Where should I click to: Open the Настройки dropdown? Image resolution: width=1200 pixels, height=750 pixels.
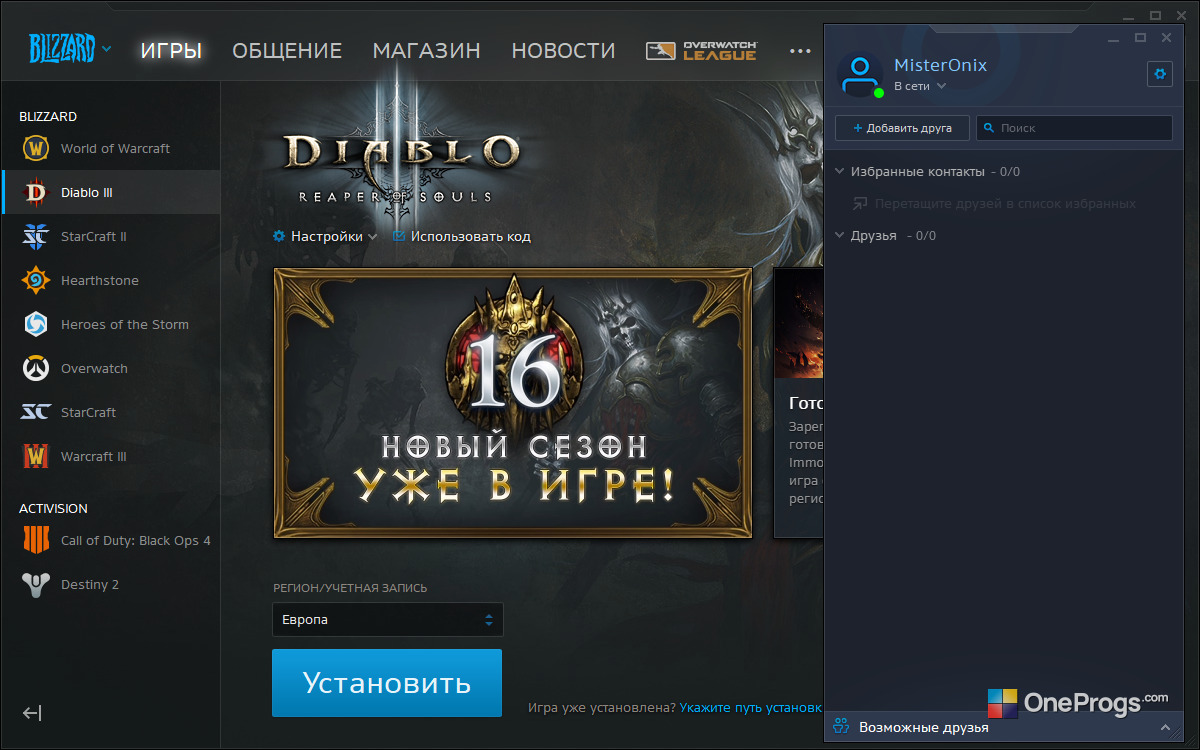[325, 237]
